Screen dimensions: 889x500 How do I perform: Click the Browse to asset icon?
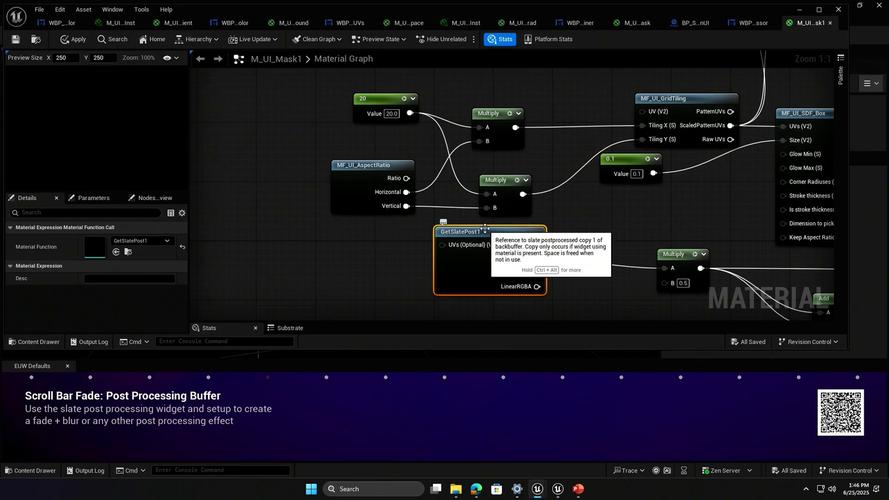36,39
